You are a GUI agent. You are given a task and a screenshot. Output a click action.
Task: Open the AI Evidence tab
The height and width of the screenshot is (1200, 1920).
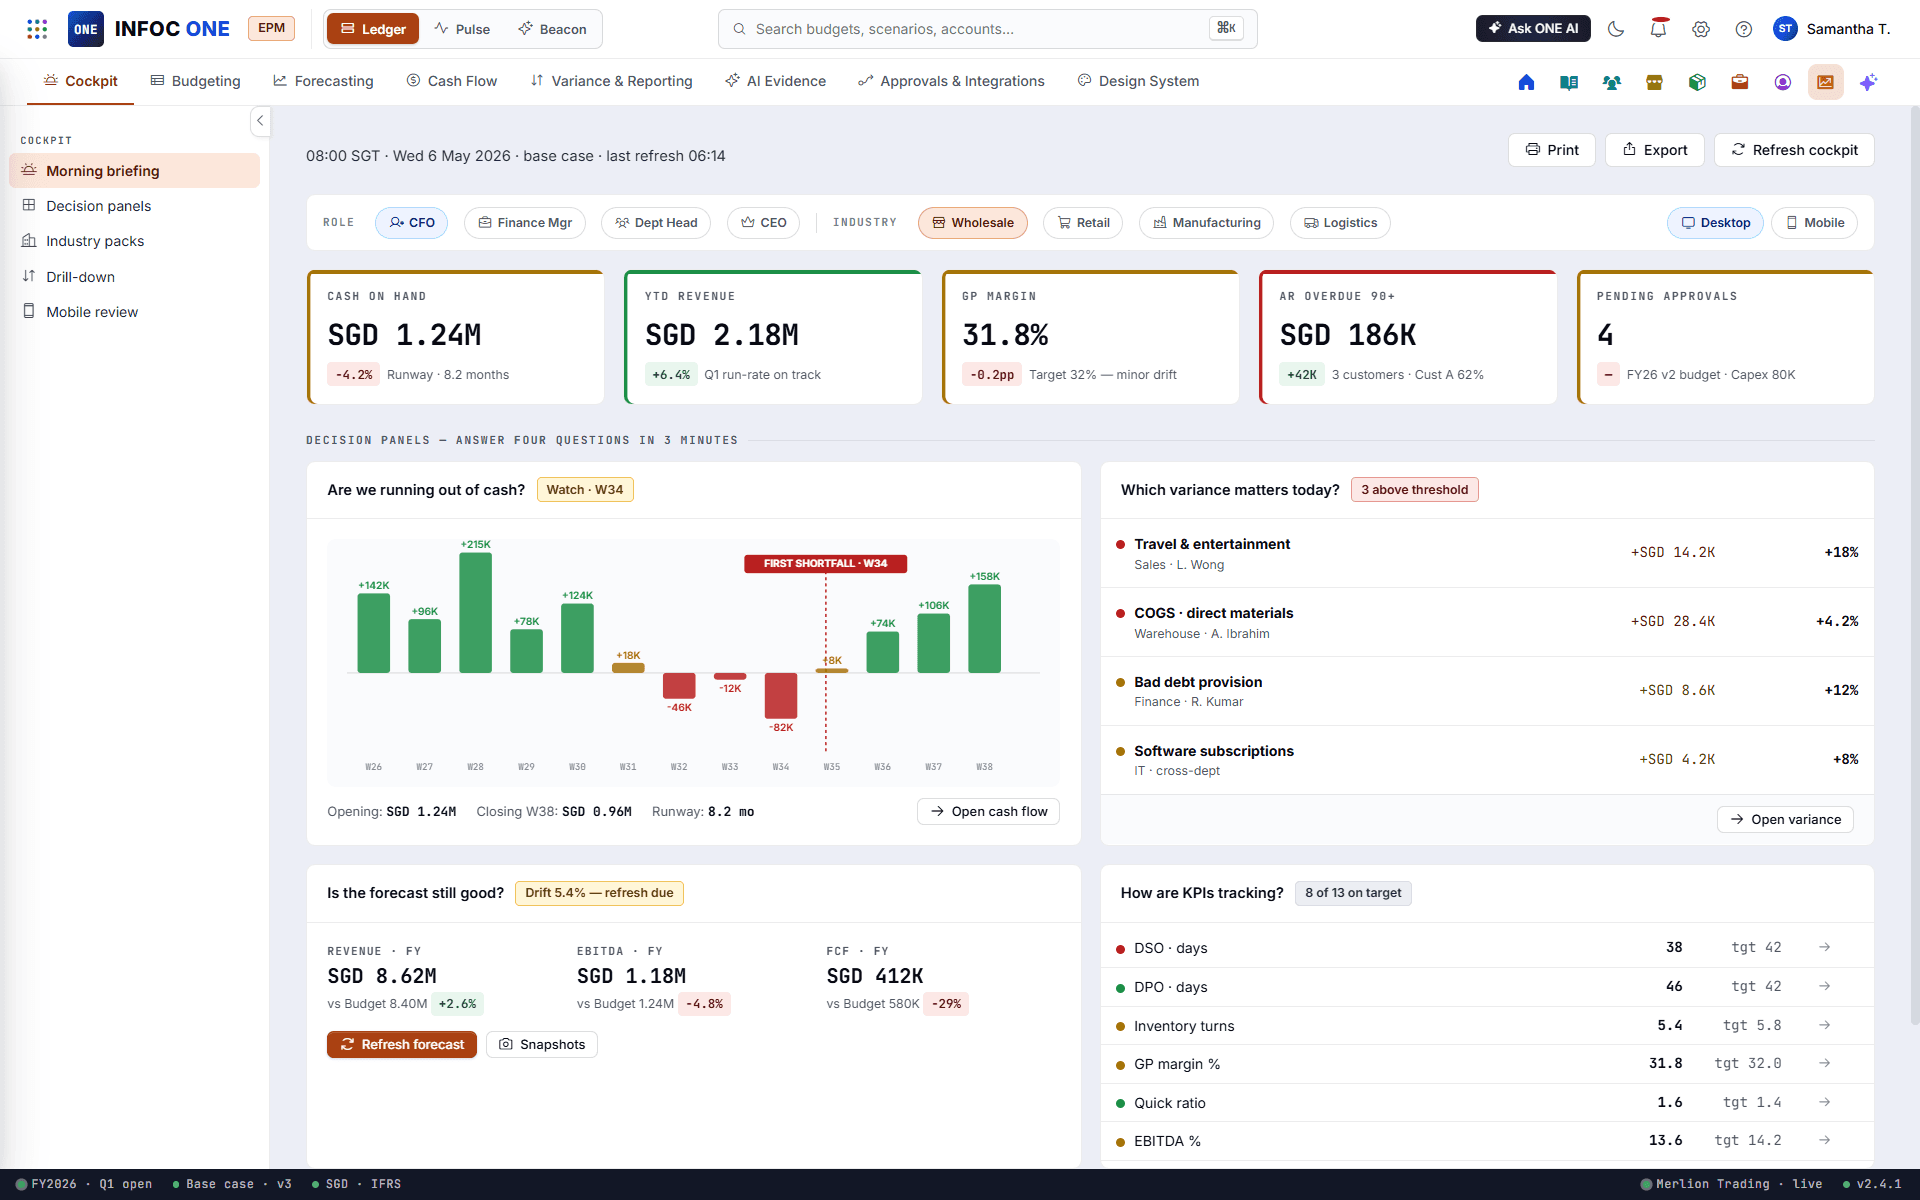(775, 81)
